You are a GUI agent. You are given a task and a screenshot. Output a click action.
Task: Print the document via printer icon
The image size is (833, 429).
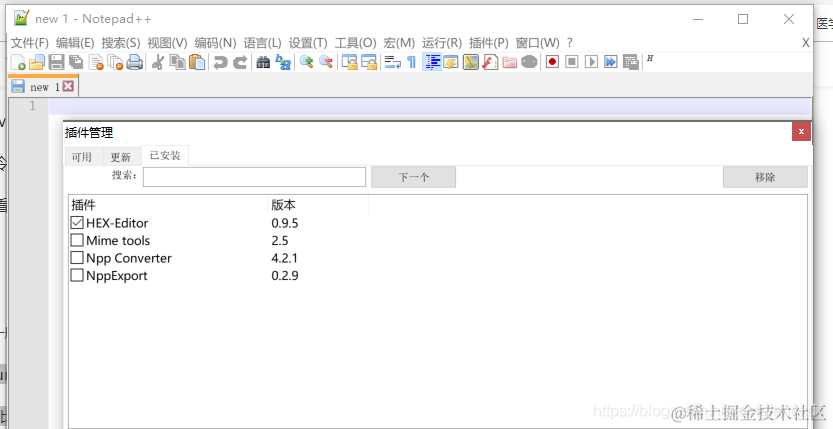134,62
